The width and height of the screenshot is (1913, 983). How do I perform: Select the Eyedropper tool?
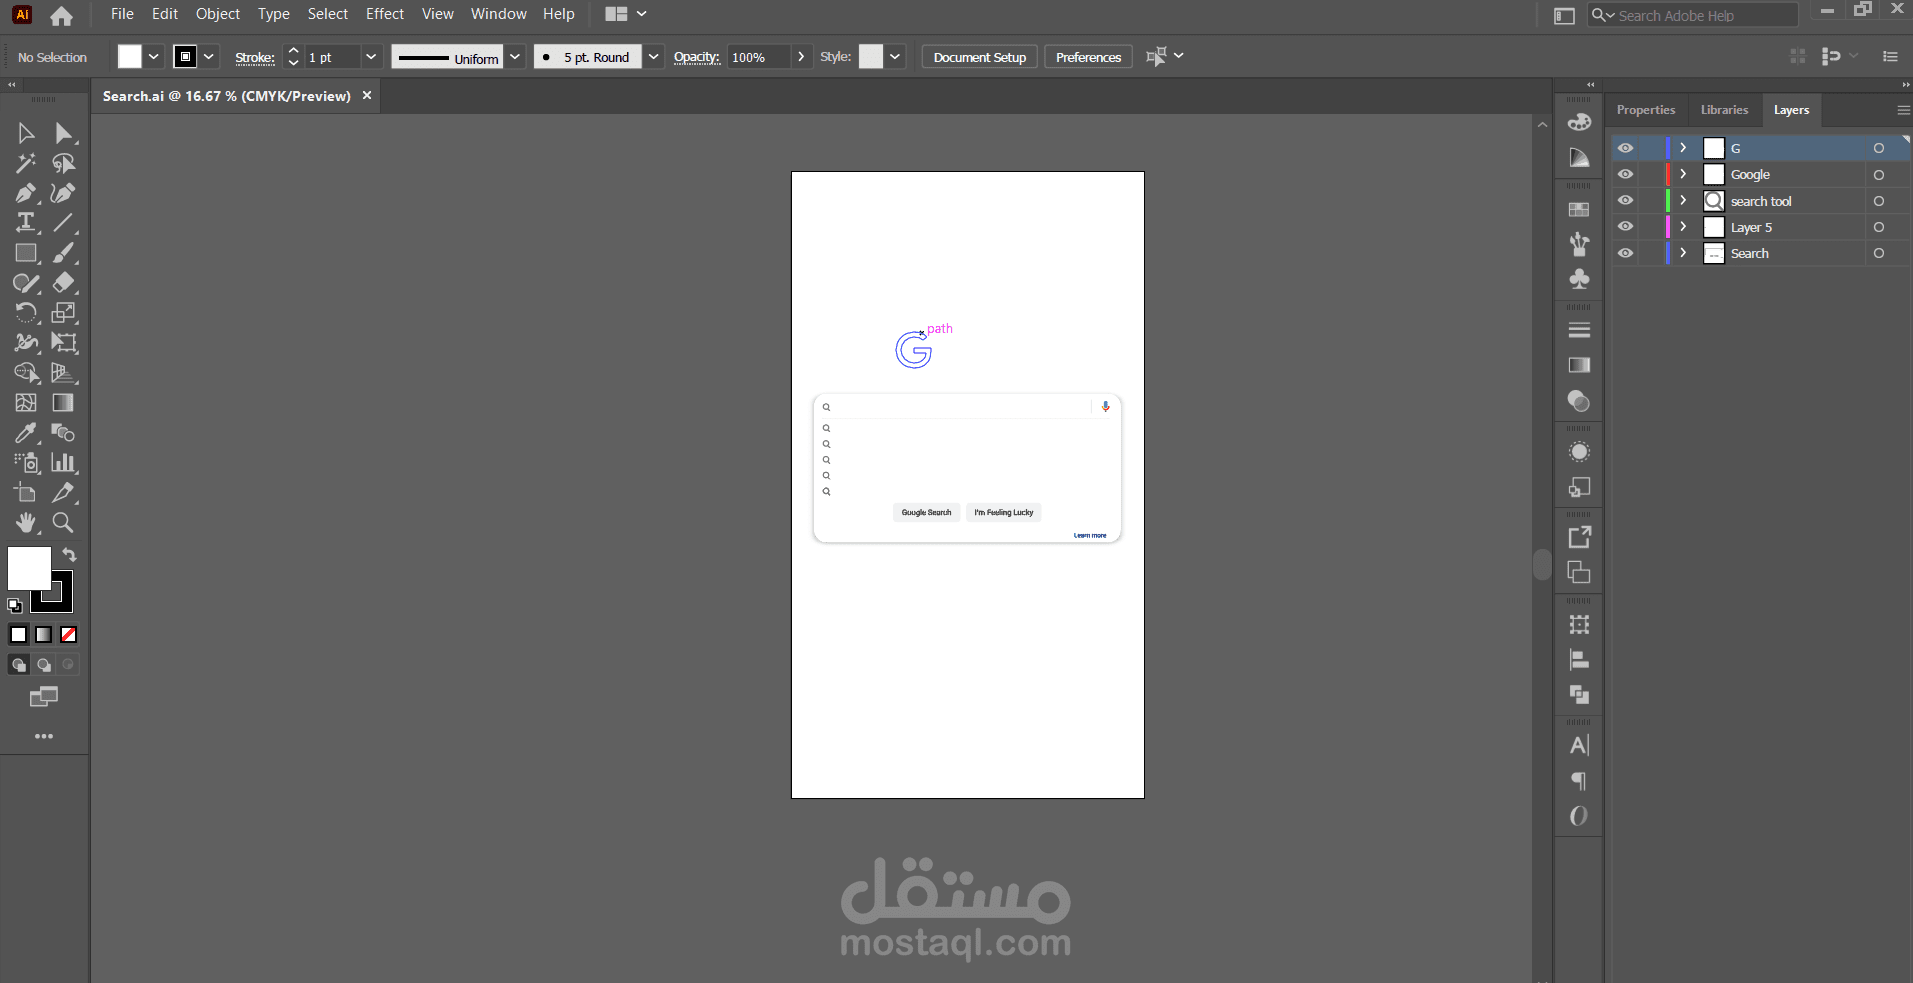26,433
